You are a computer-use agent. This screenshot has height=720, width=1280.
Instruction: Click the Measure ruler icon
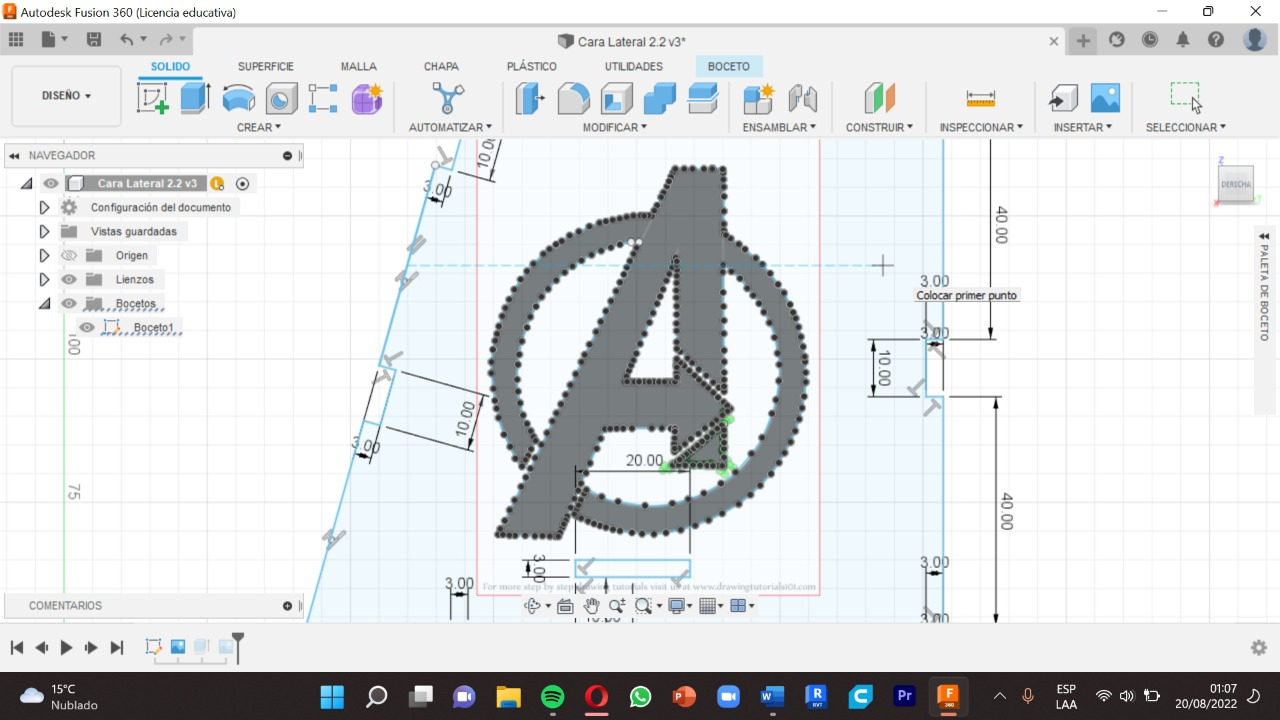coord(980,98)
